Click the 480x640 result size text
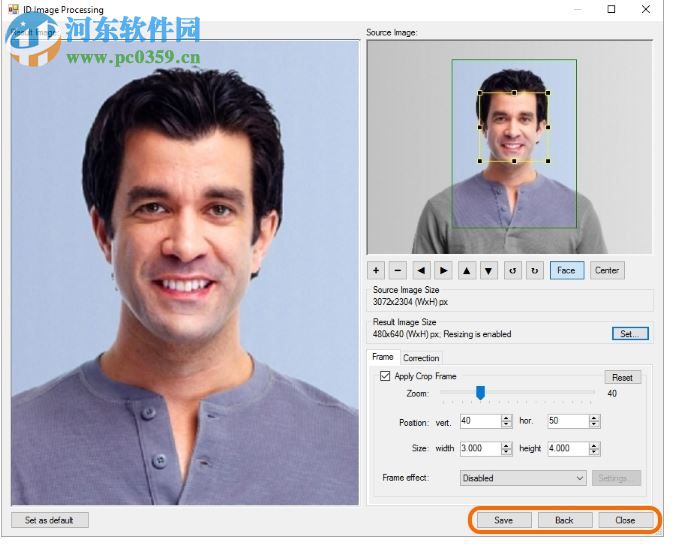This screenshot has height=544, width=676. (442, 334)
